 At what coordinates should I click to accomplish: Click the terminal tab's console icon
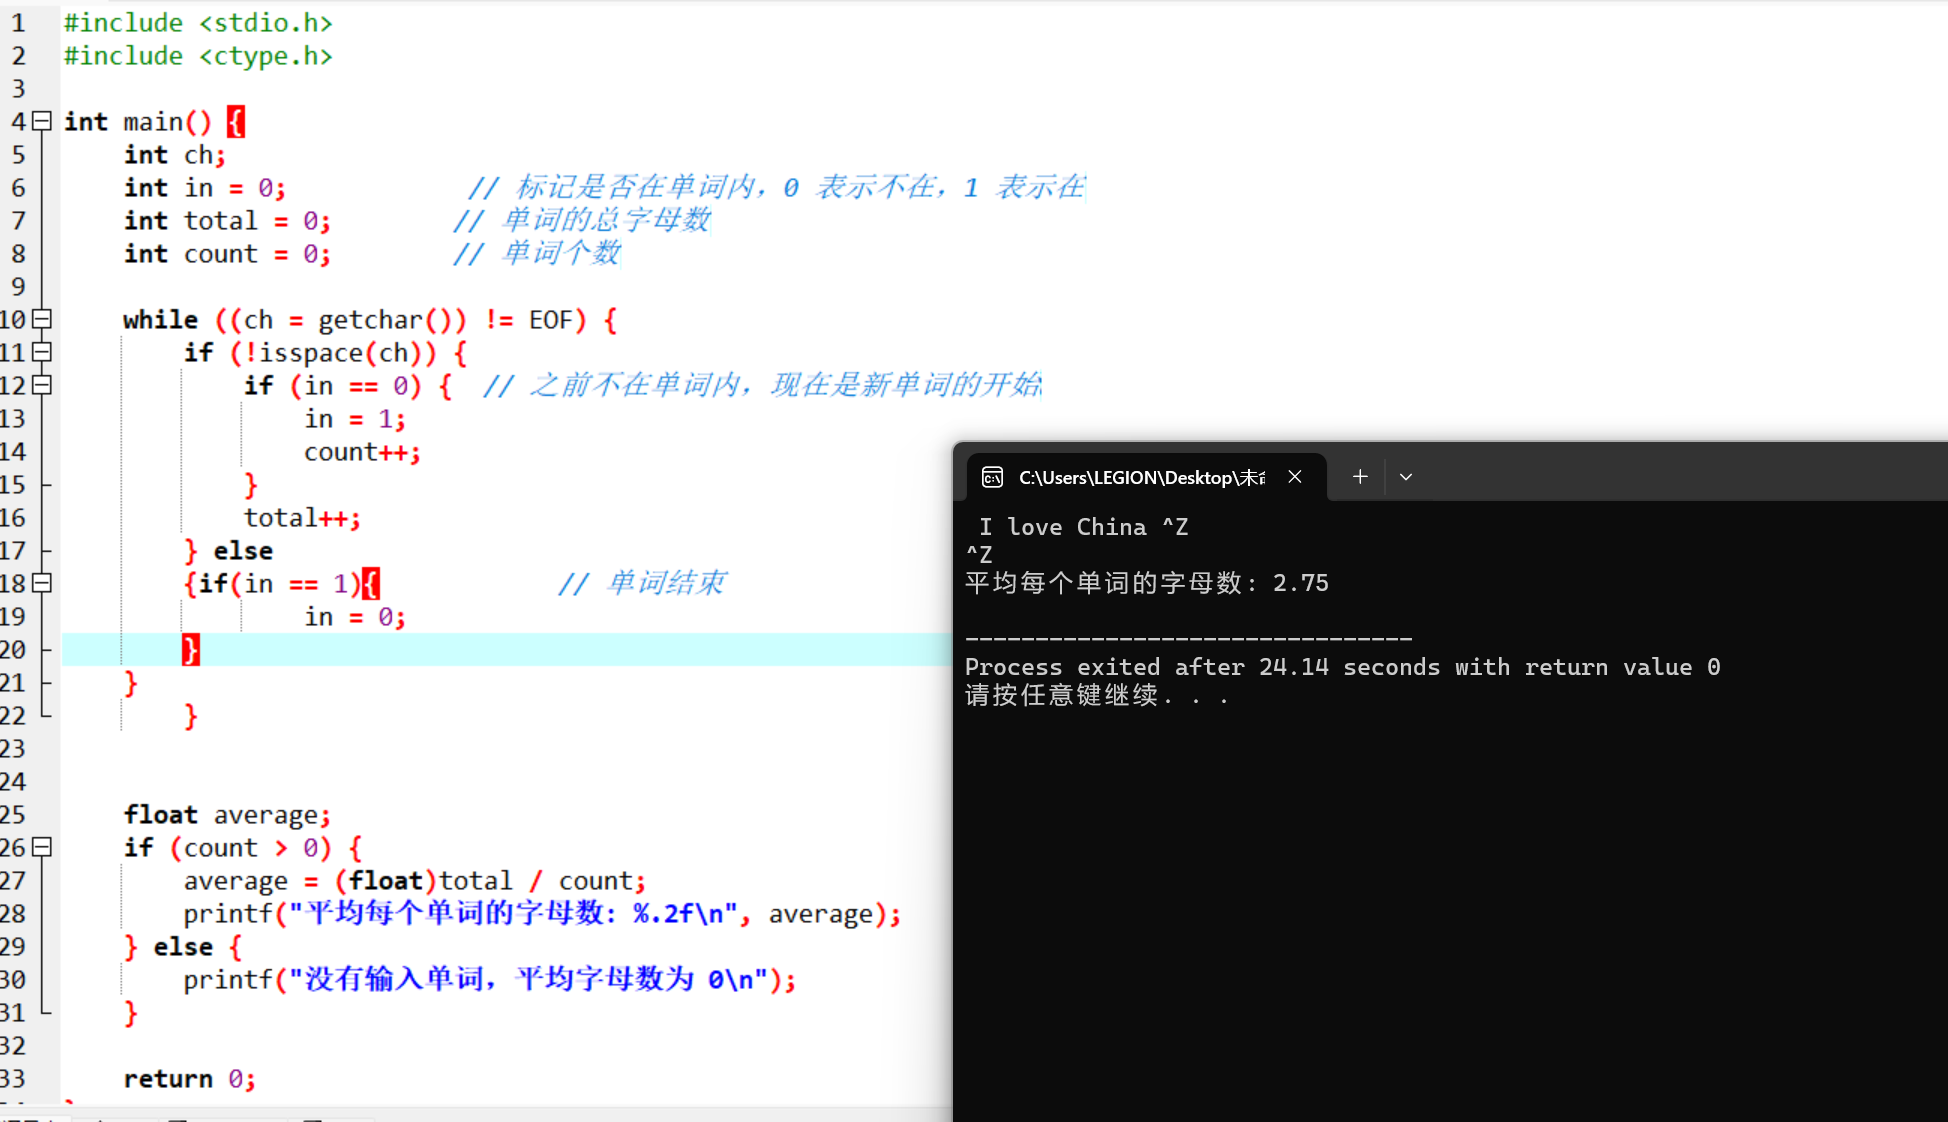tap(992, 477)
